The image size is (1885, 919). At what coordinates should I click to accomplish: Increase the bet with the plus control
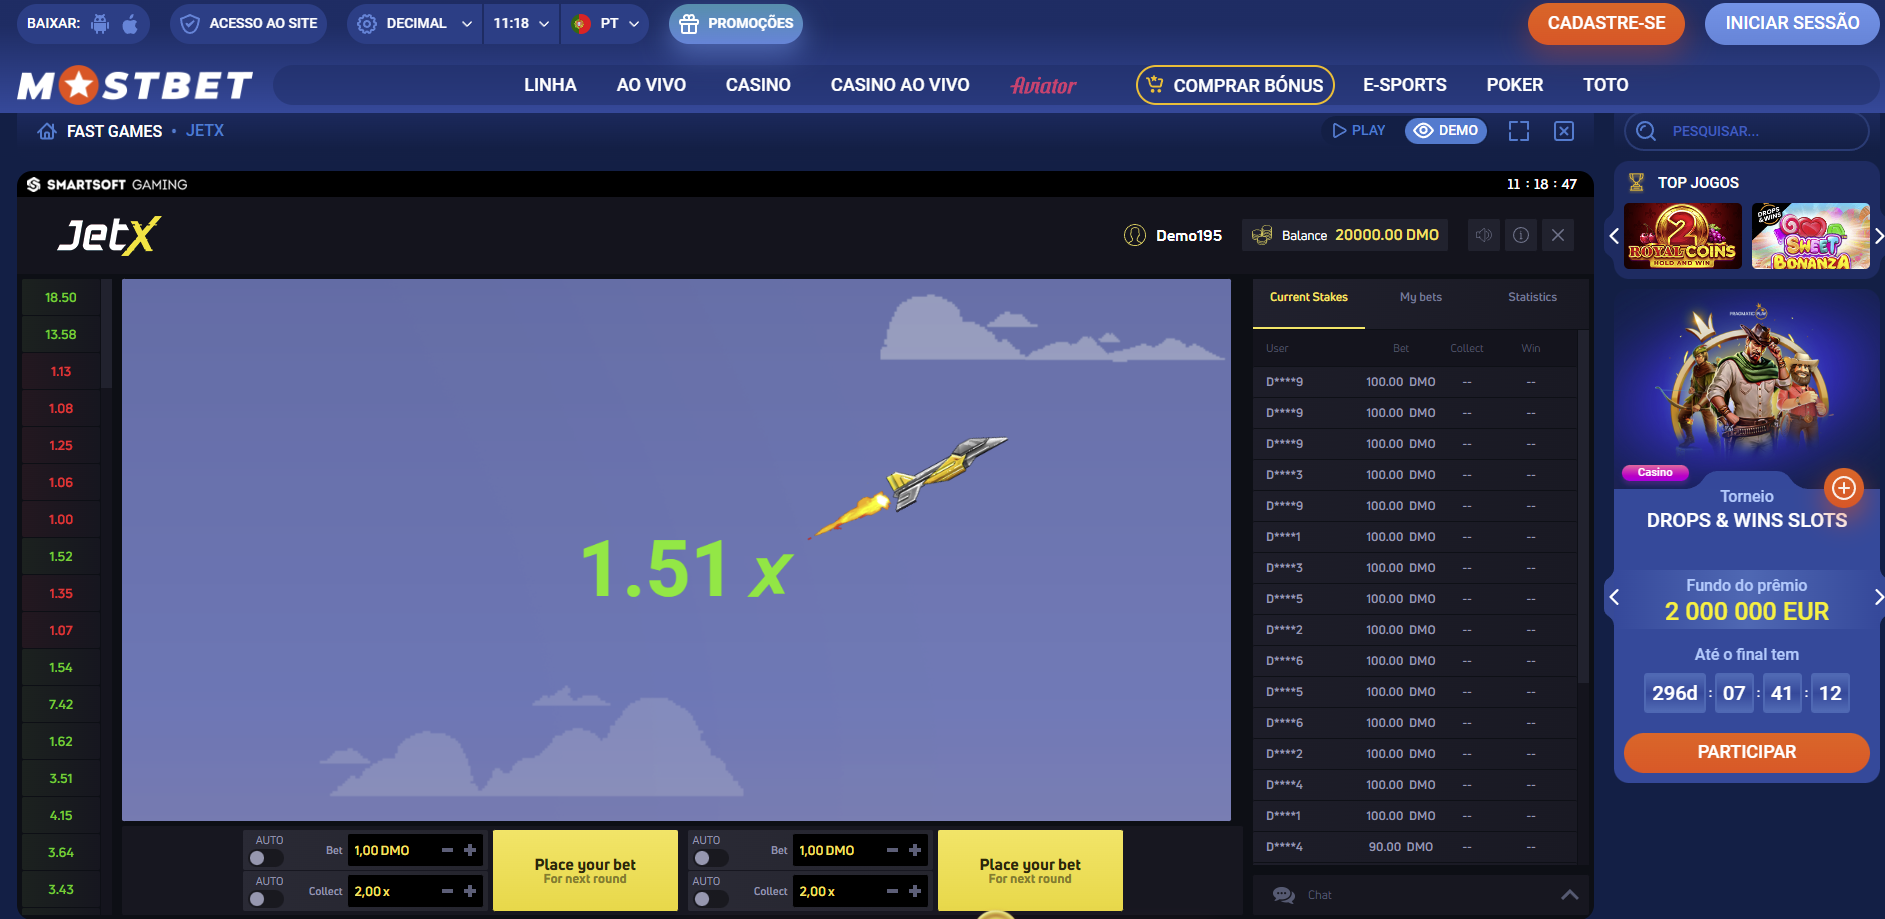tap(470, 850)
